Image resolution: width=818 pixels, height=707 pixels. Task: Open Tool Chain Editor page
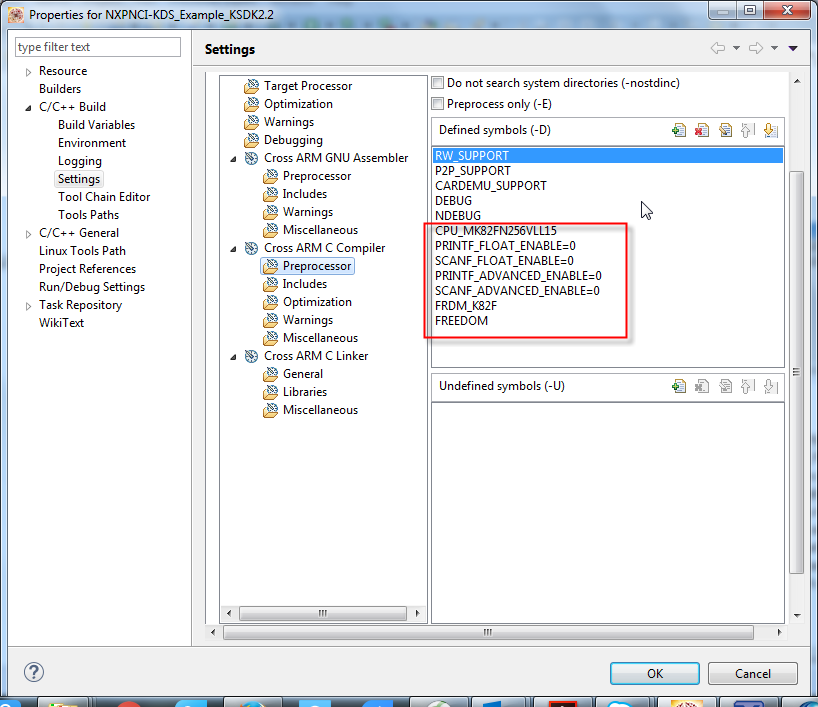coord(104,197)
